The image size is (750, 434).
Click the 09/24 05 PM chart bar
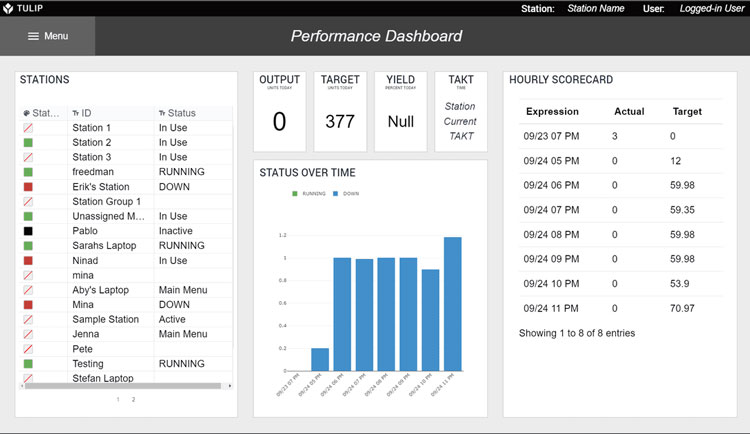click(320, 359)
